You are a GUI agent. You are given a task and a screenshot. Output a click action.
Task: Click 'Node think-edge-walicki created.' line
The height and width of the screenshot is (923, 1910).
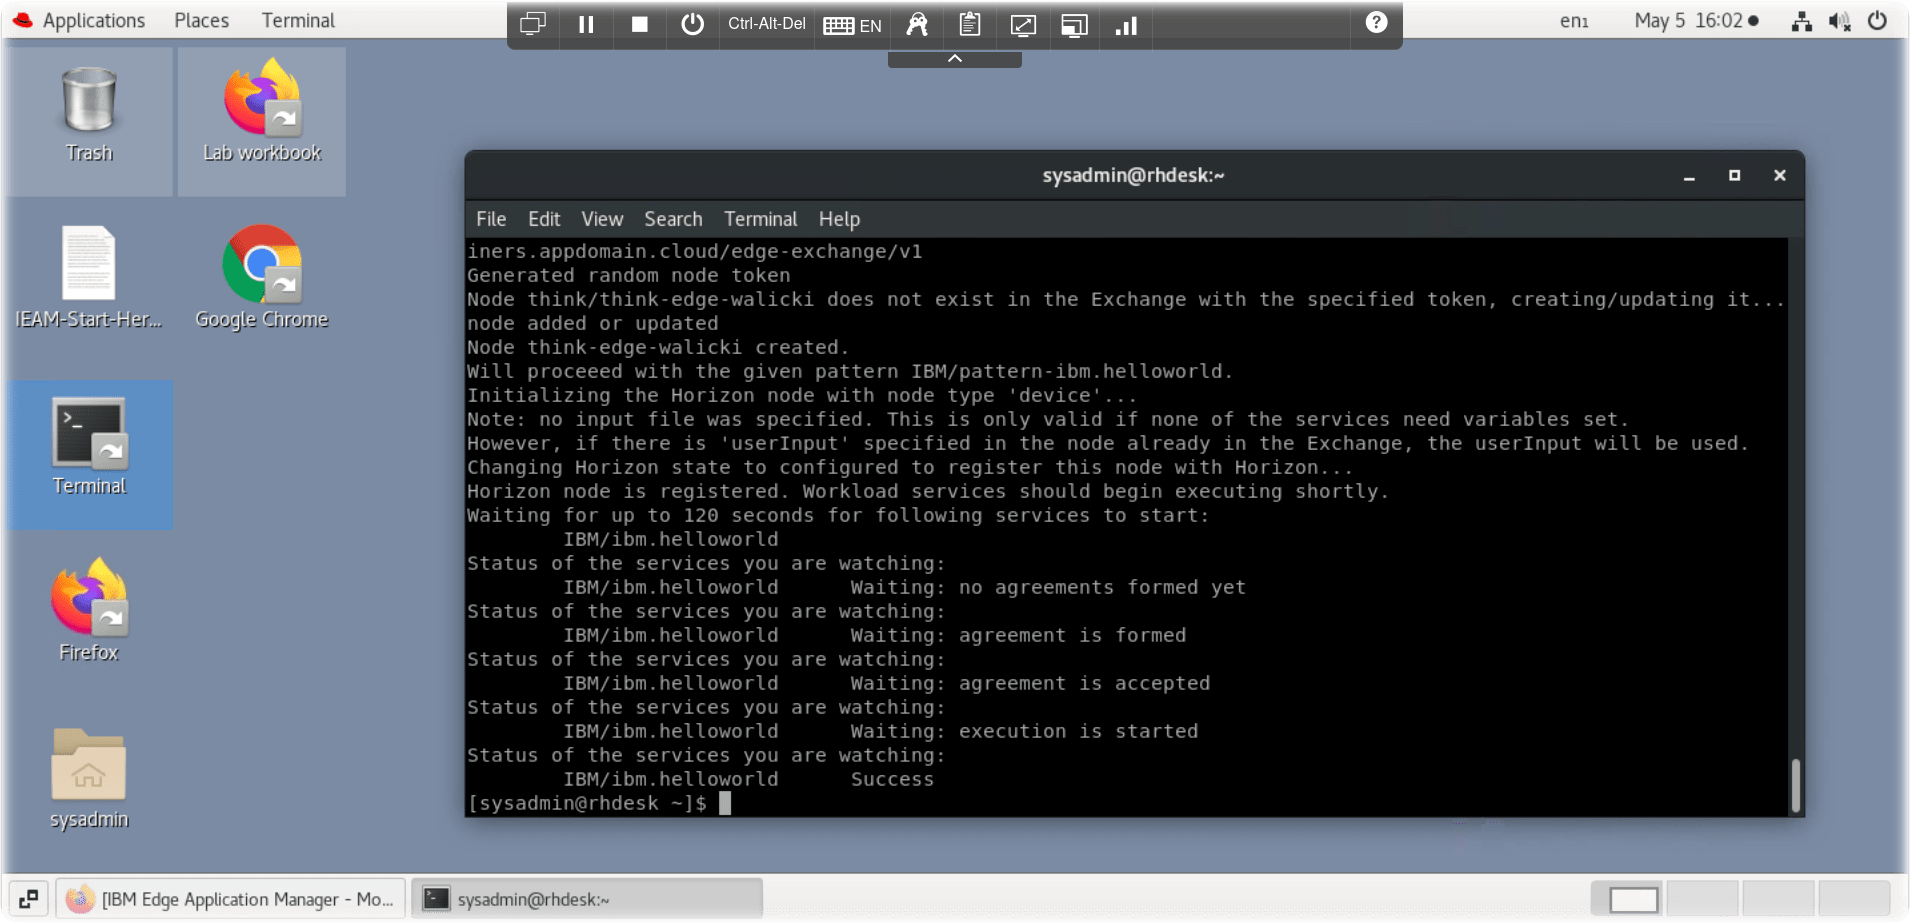(x=658, y=347)
